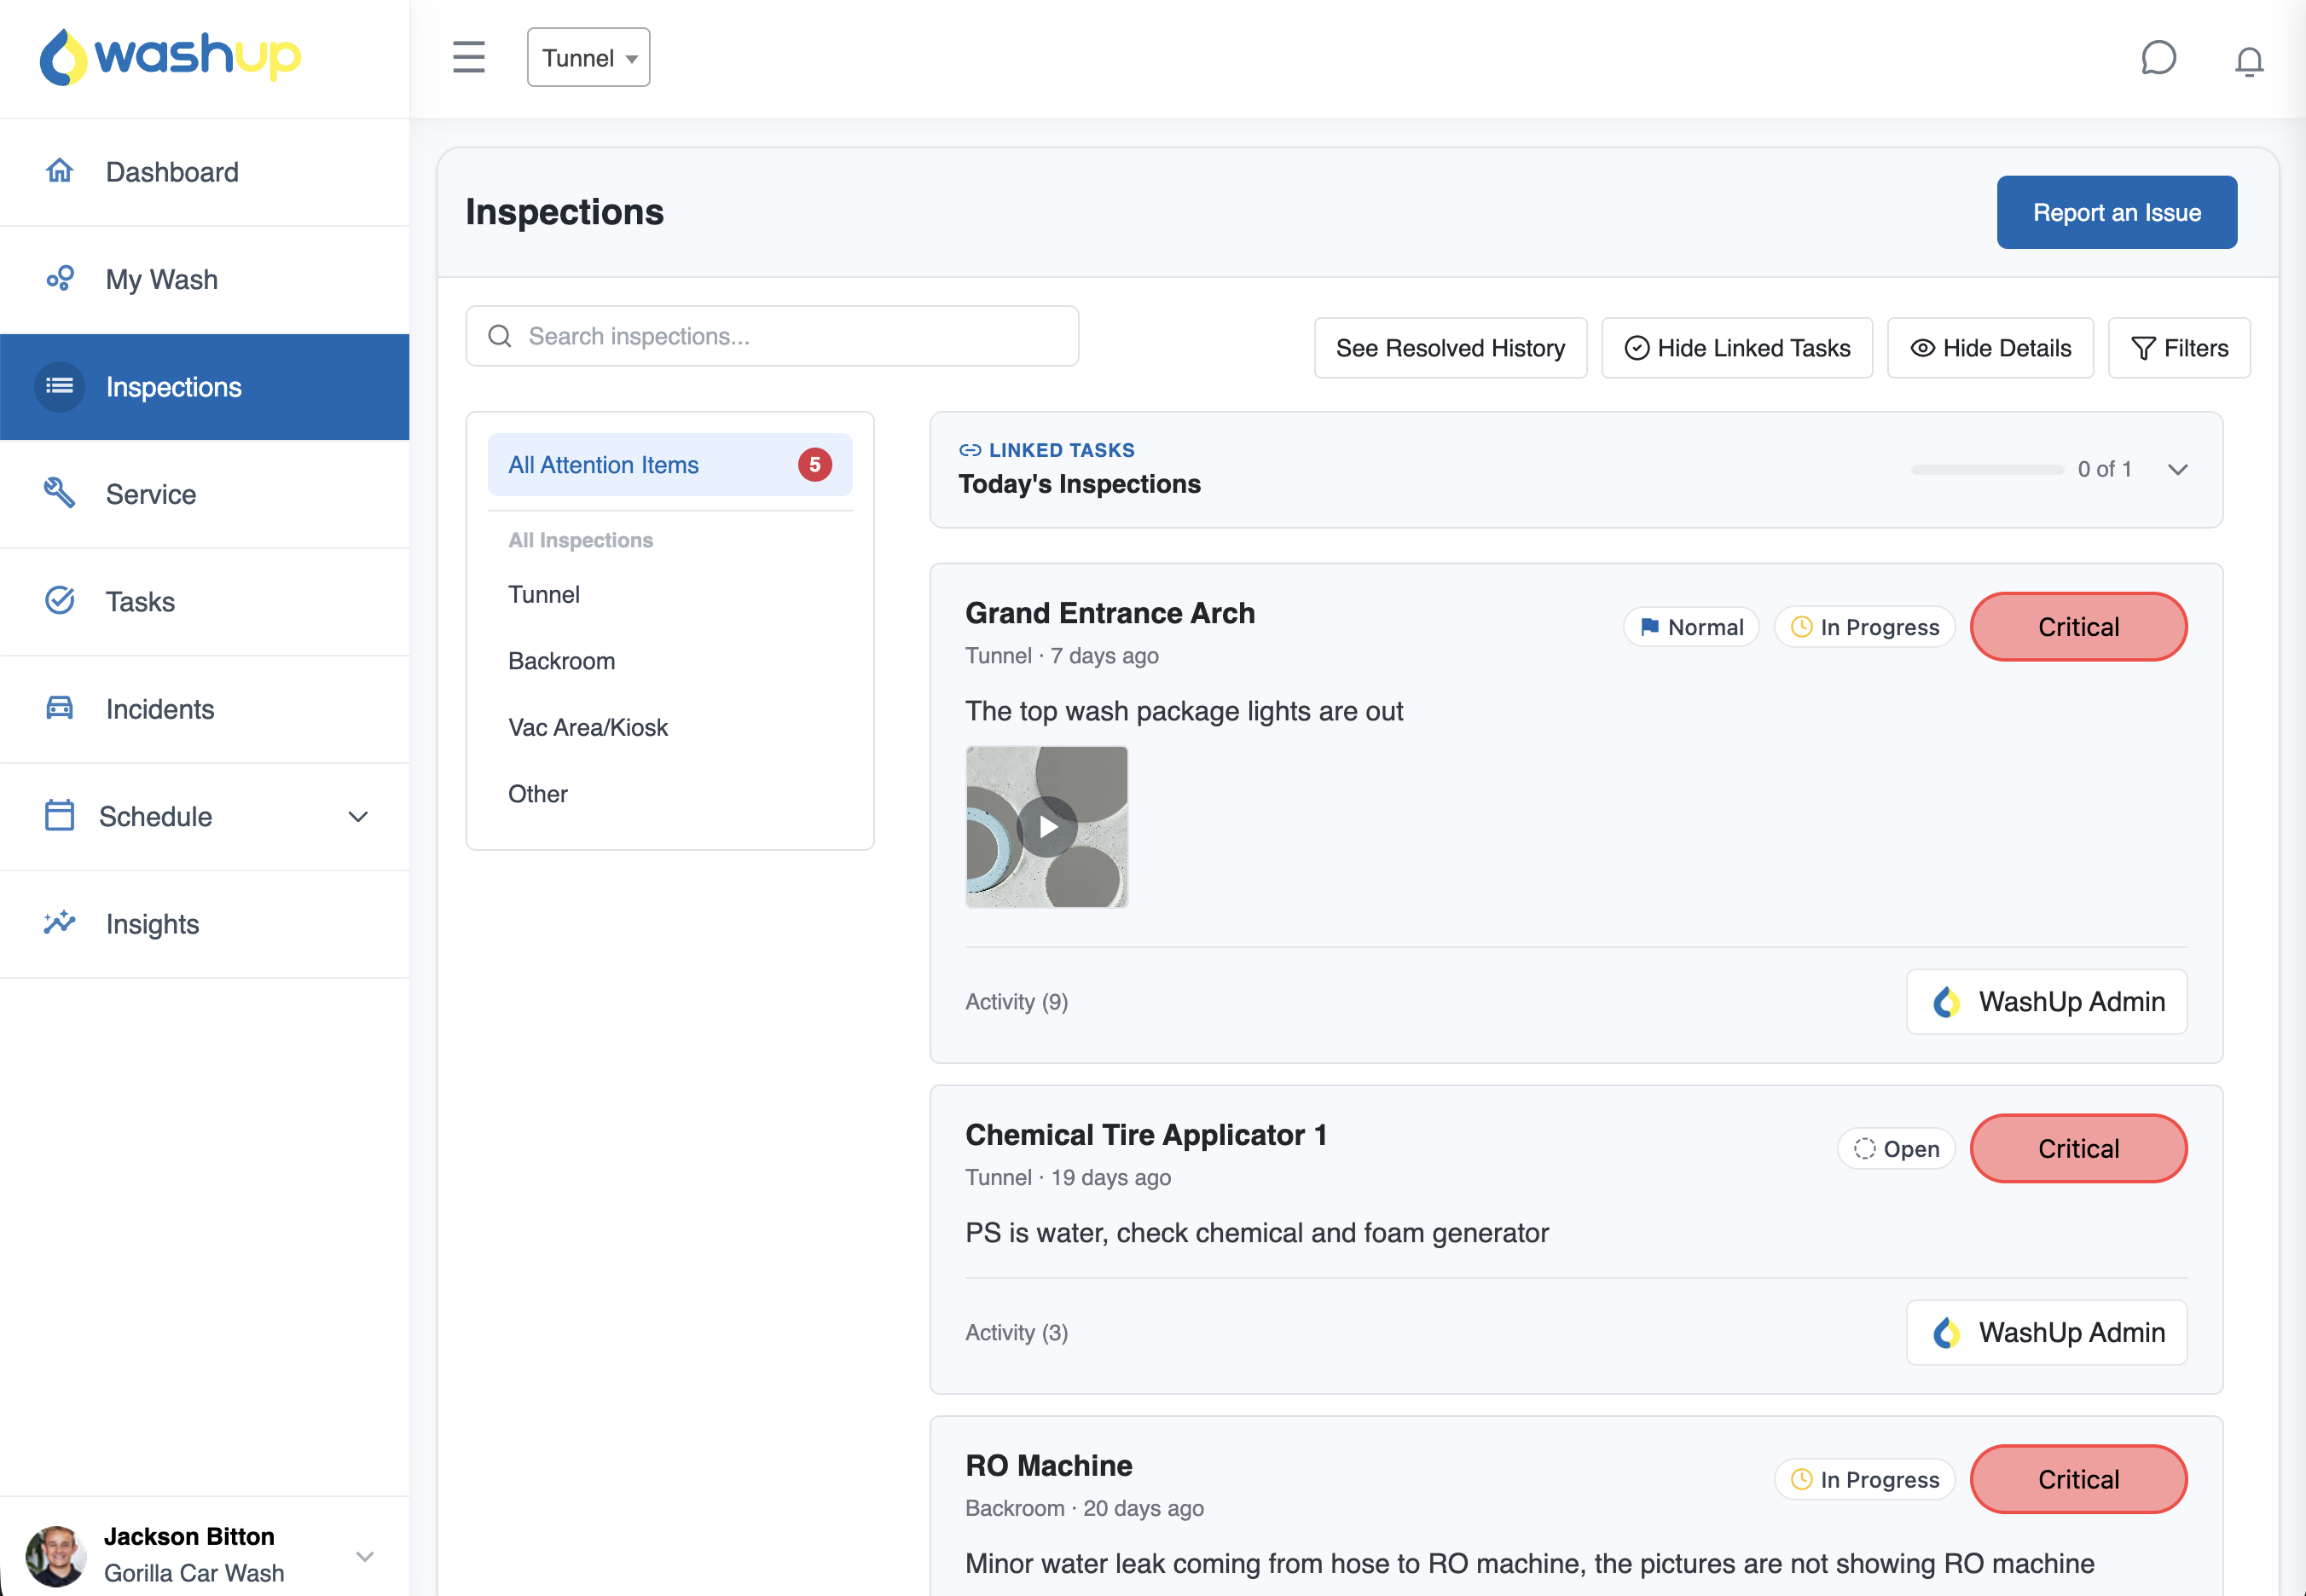Click the WashUp logo
This screenshot has width=2306, height=1596.
pyautogui.click(x=170, y=56)
